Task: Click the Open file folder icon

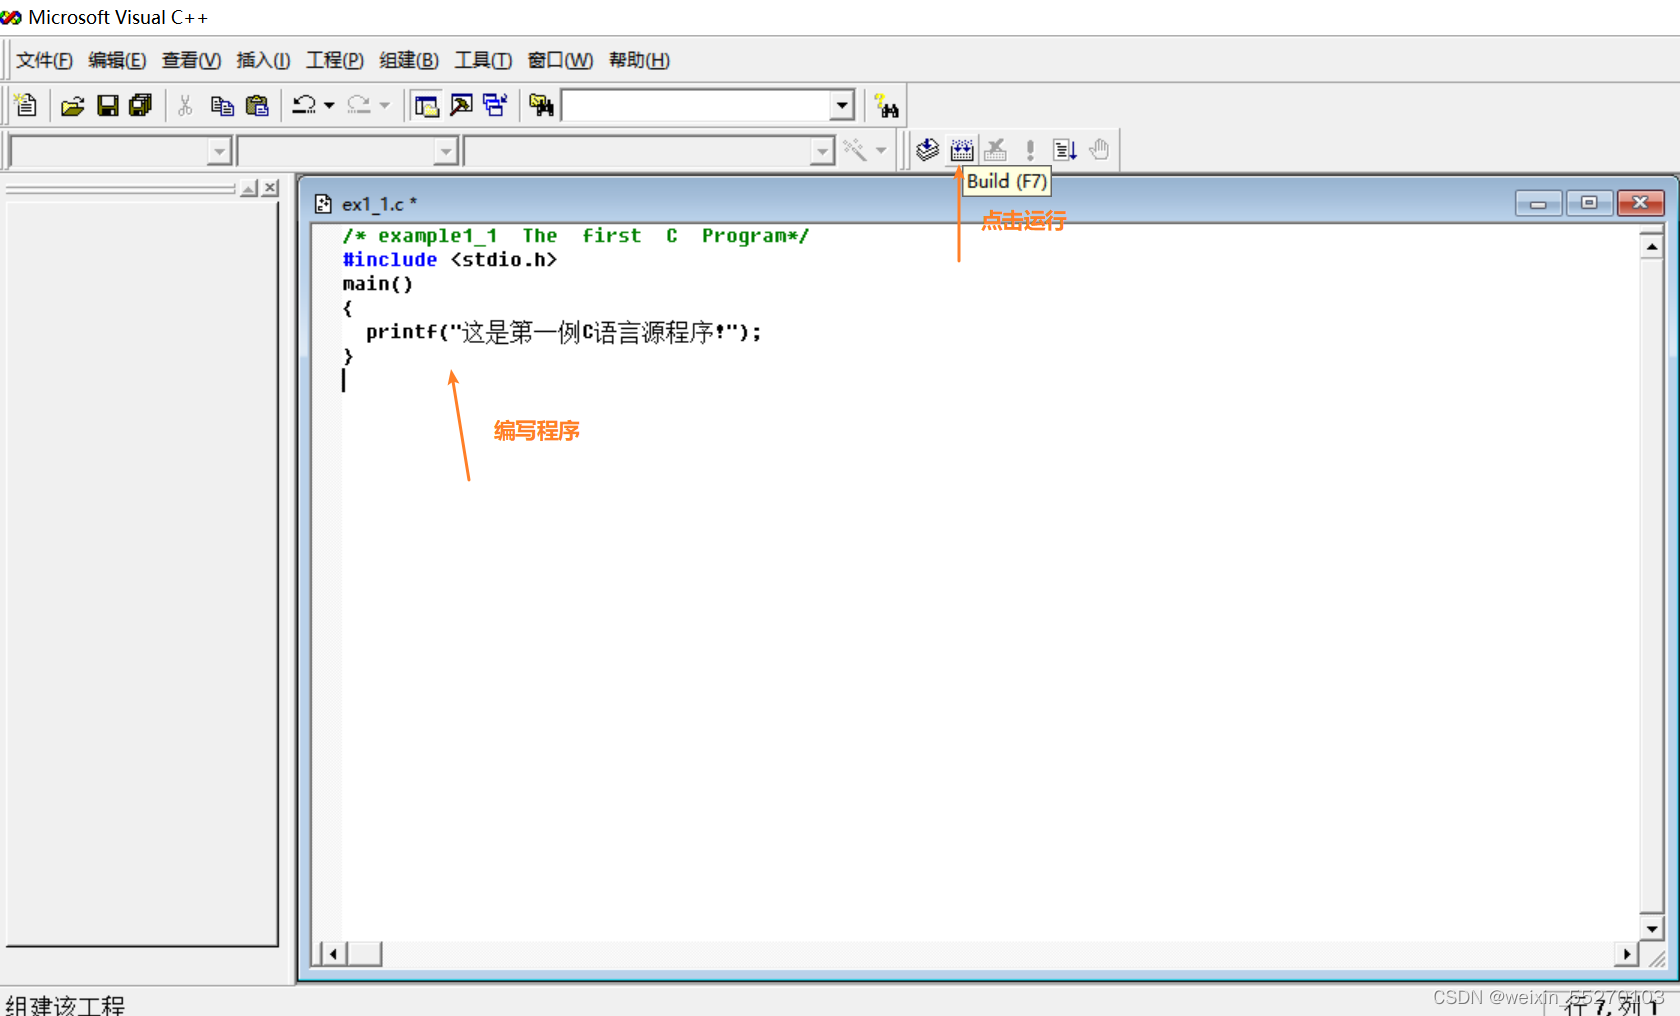Action: 72,105
